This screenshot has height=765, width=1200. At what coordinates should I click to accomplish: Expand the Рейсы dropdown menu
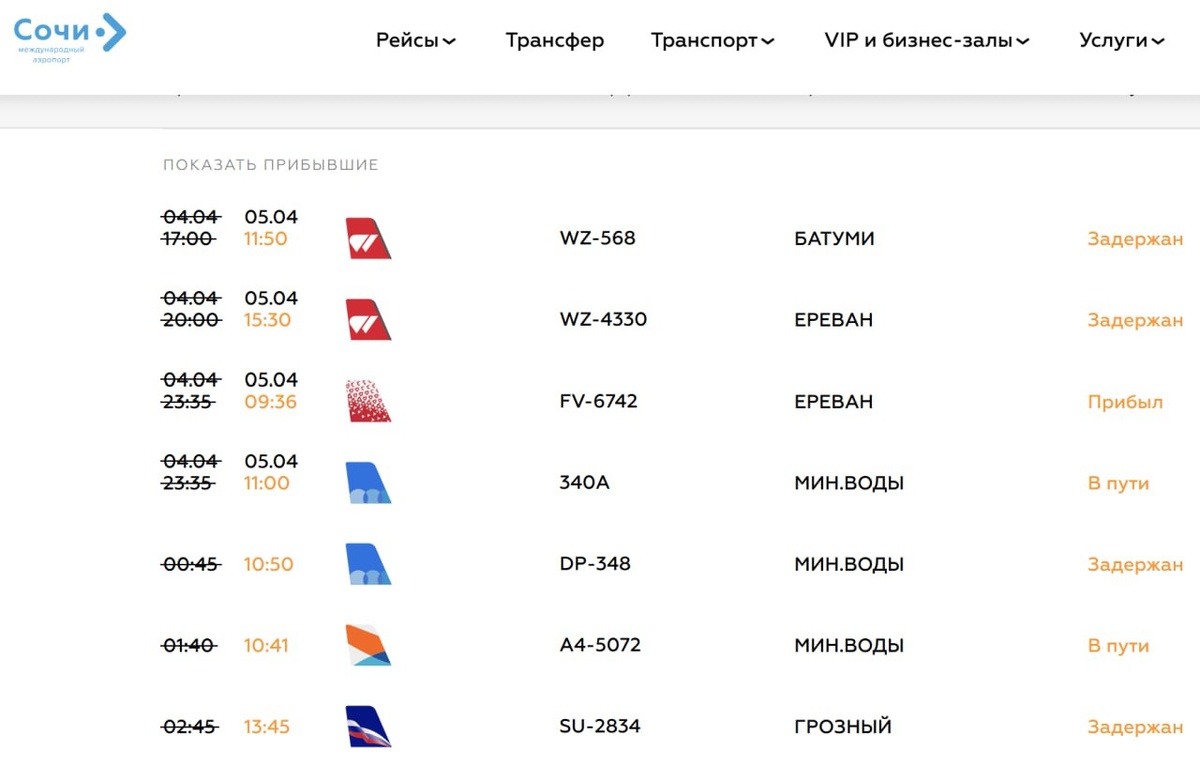coord(416,41)
